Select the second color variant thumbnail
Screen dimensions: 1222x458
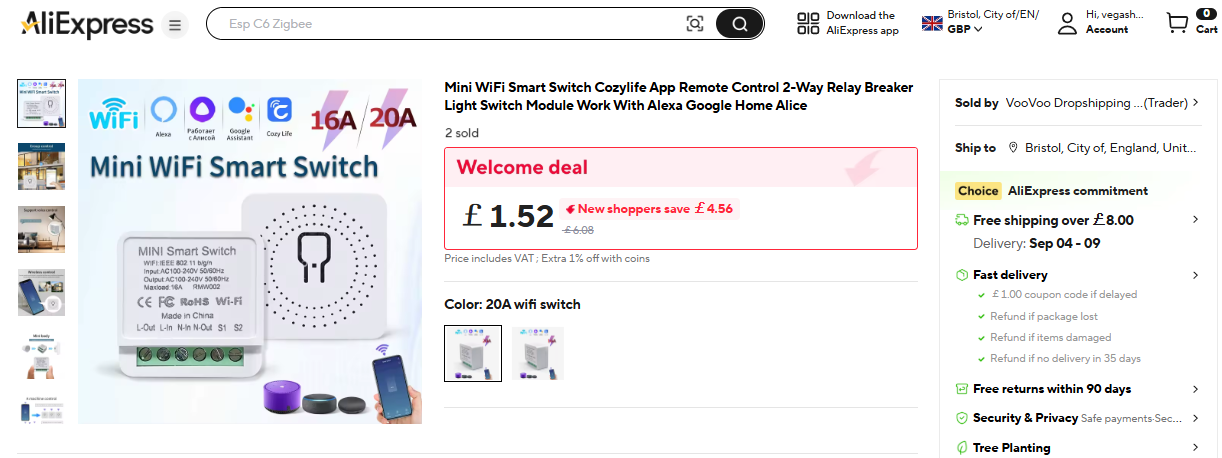[538, 353]
